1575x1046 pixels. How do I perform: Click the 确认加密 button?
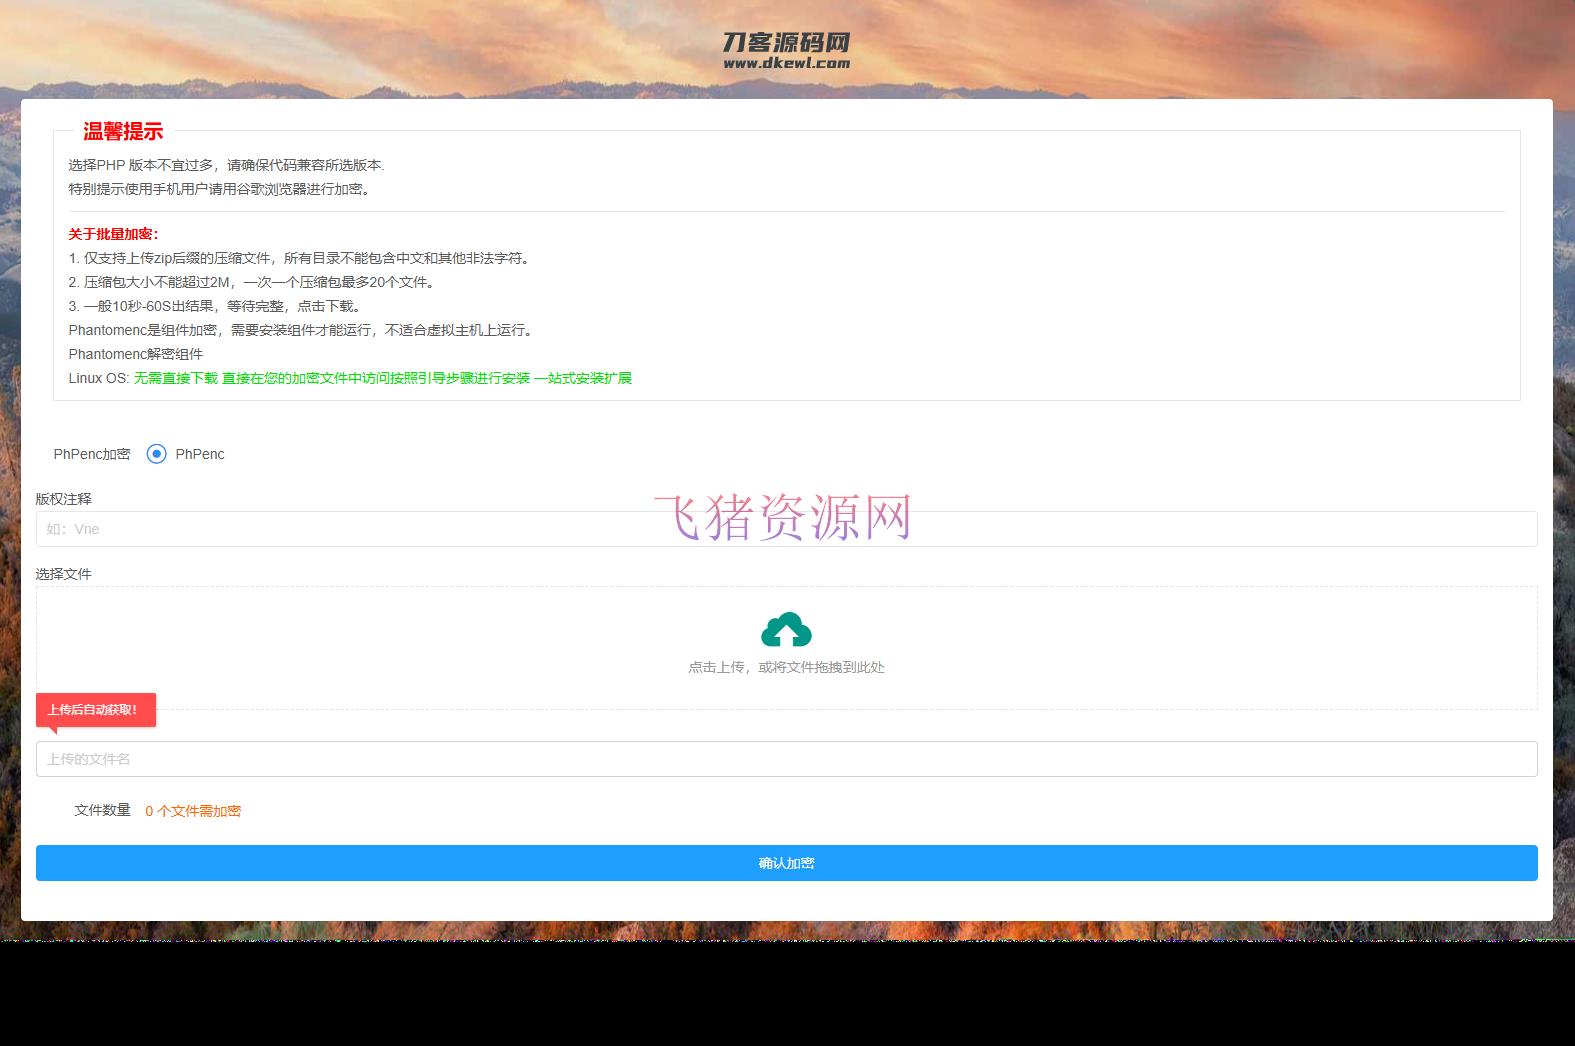point(786,863)
